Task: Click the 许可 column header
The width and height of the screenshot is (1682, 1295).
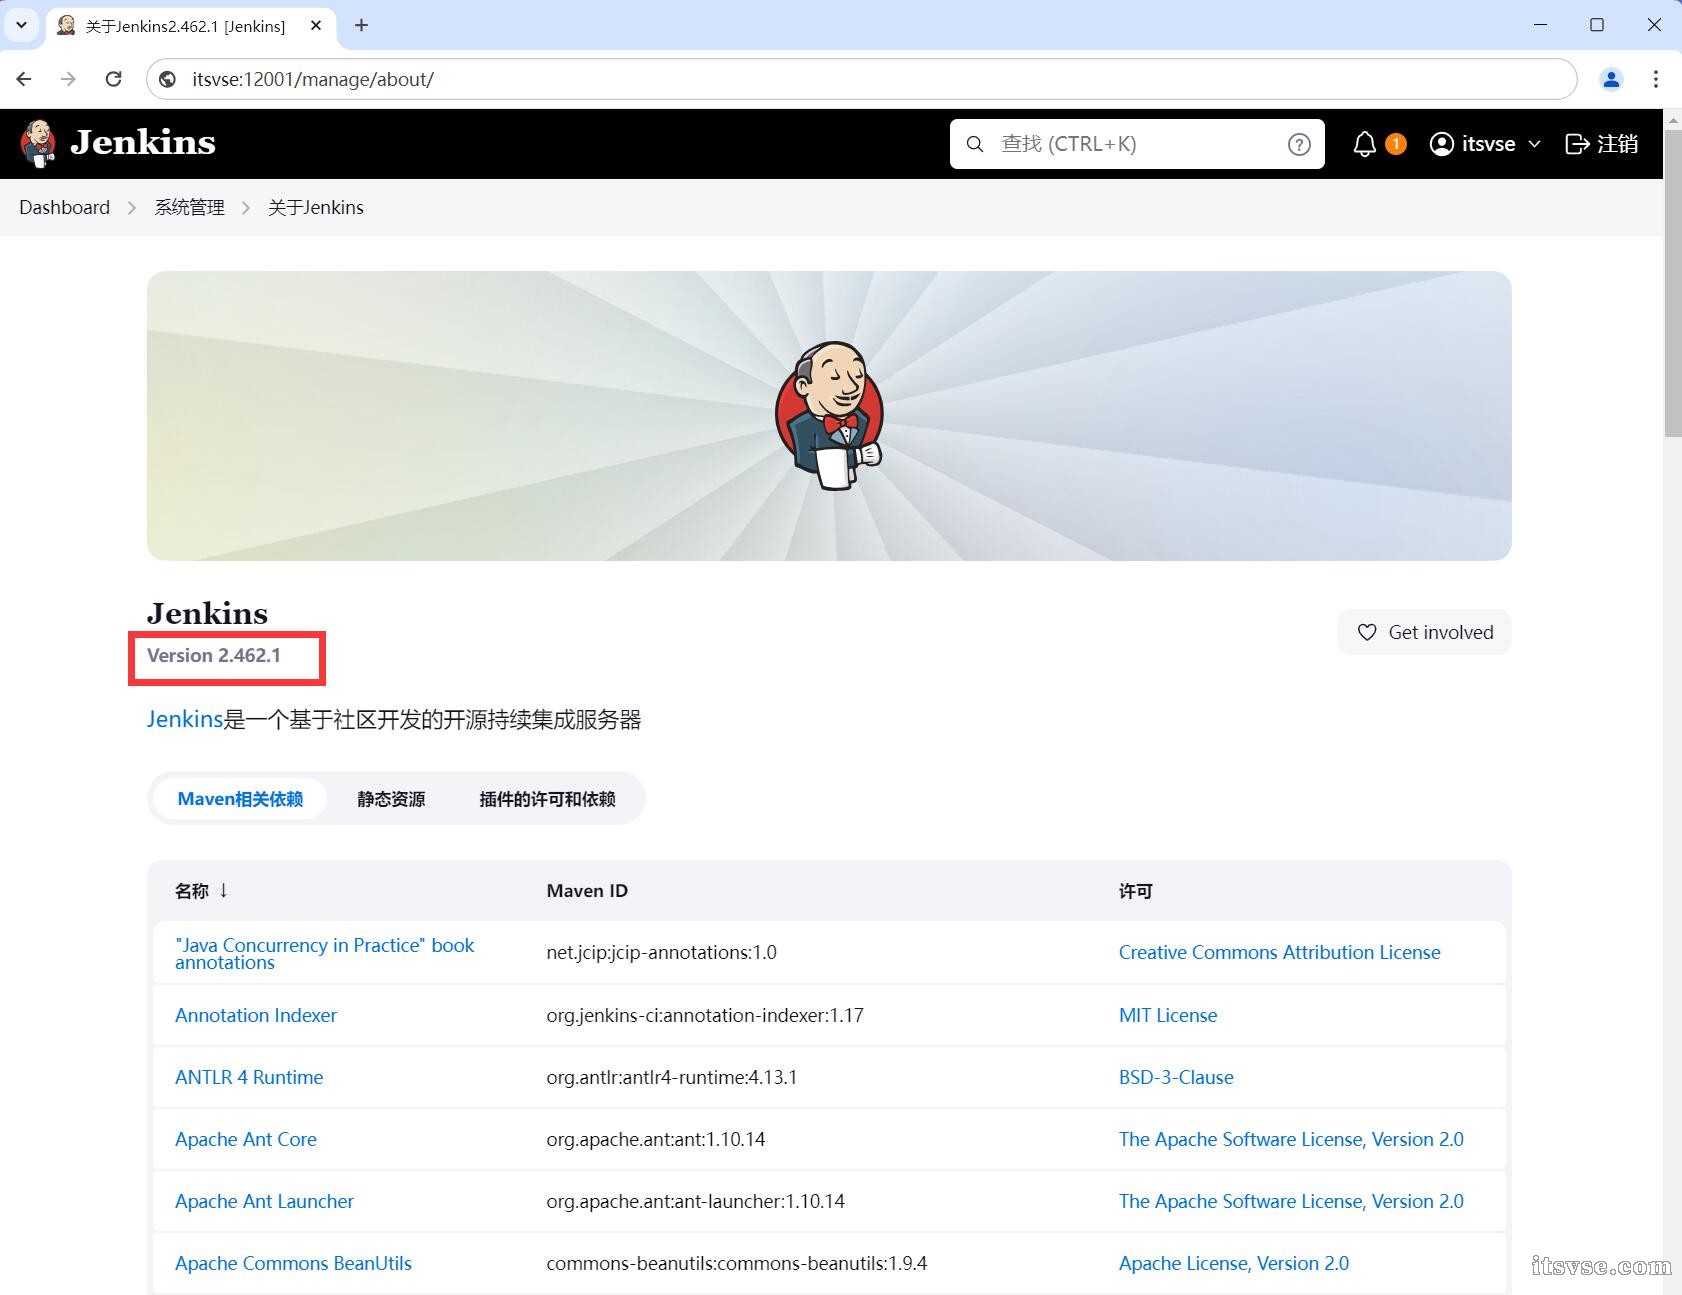Action: 1135,890
